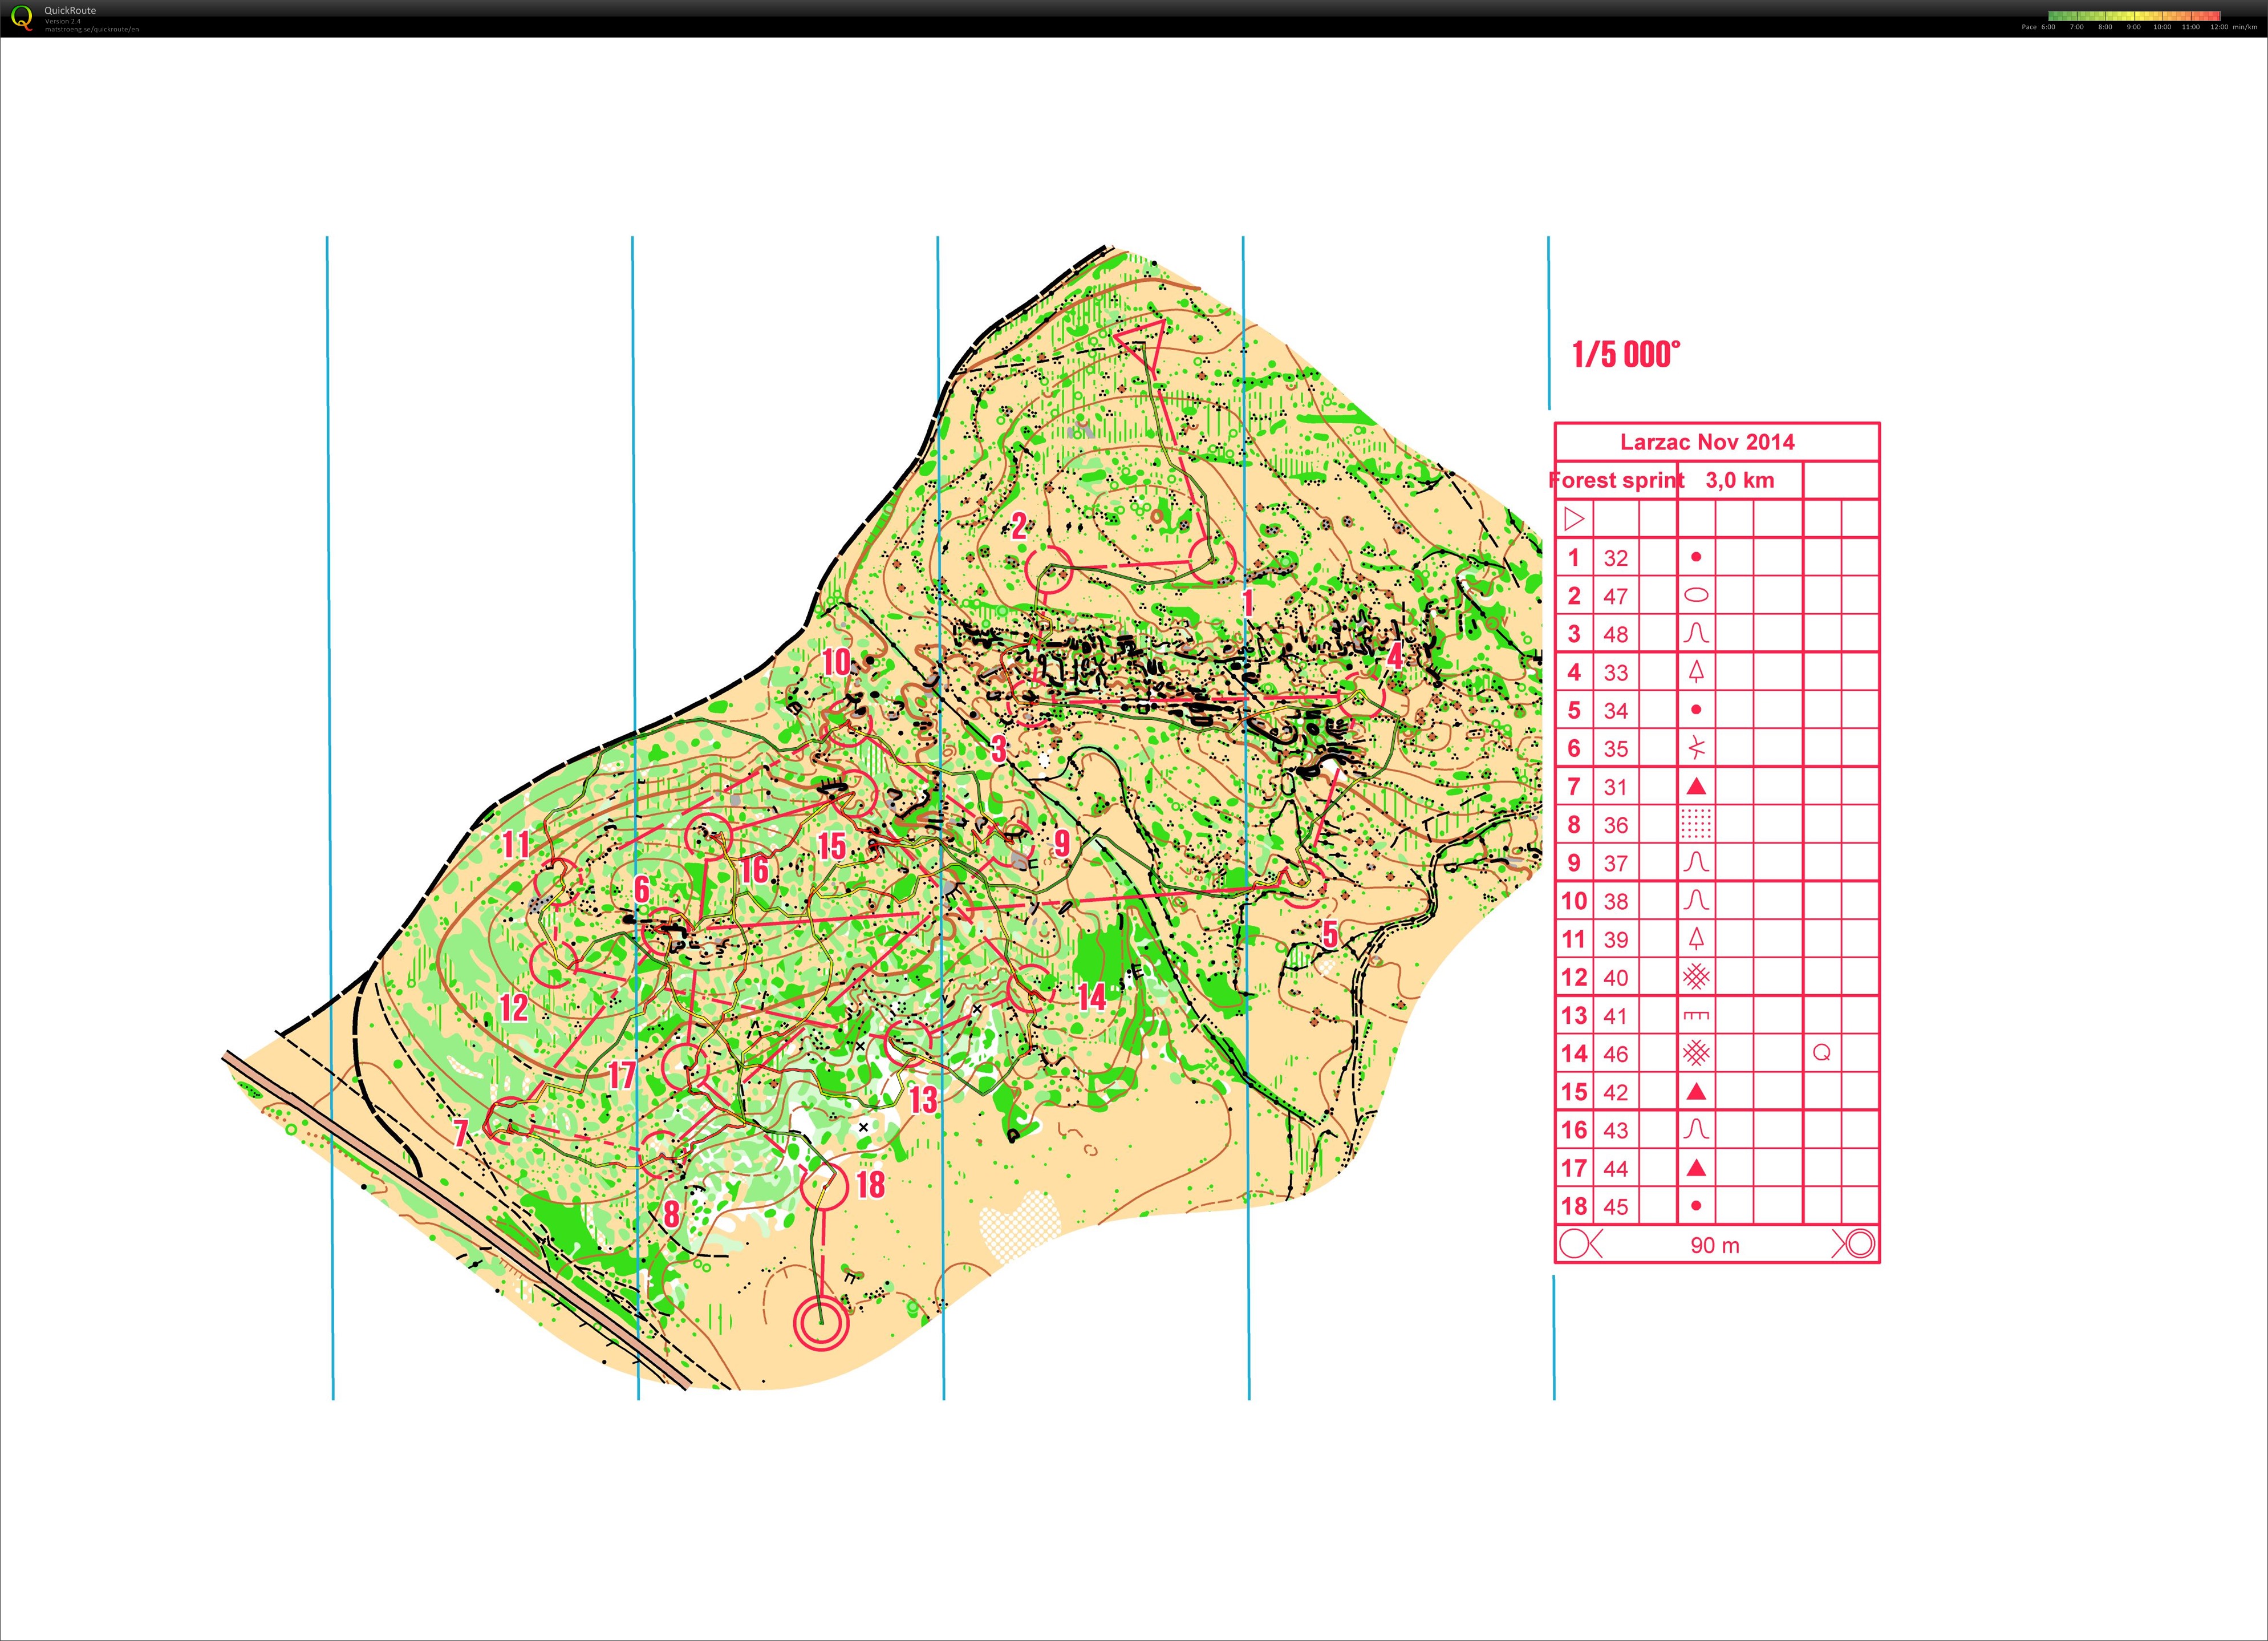Click the pace color gradient legend bar
This screenshot has height=1641, width=2268.
pos(2134,16)
